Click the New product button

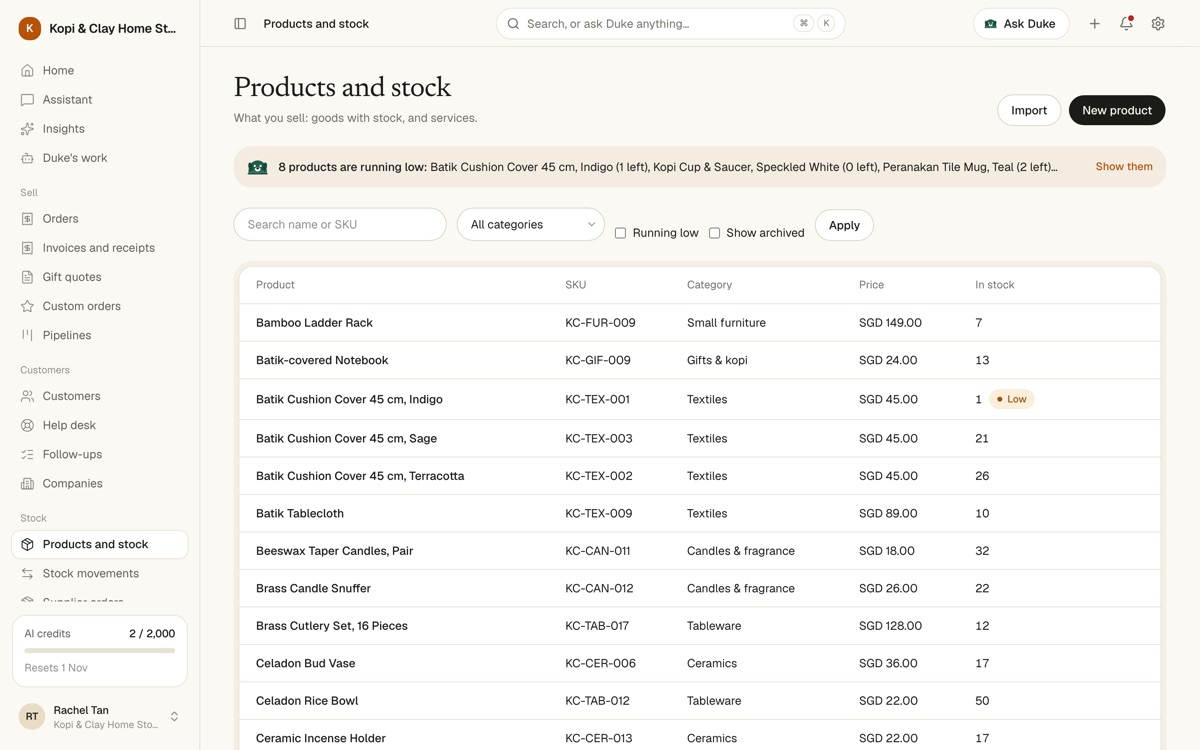point(1117,110)
